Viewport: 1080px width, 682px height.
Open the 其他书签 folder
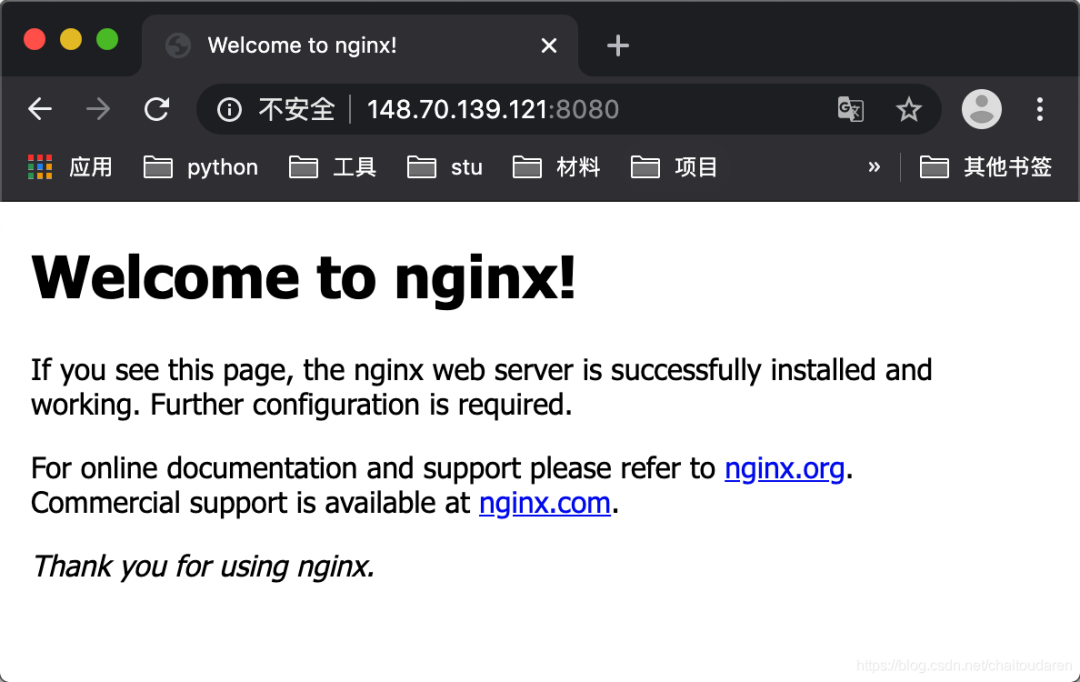coord(986,167)
